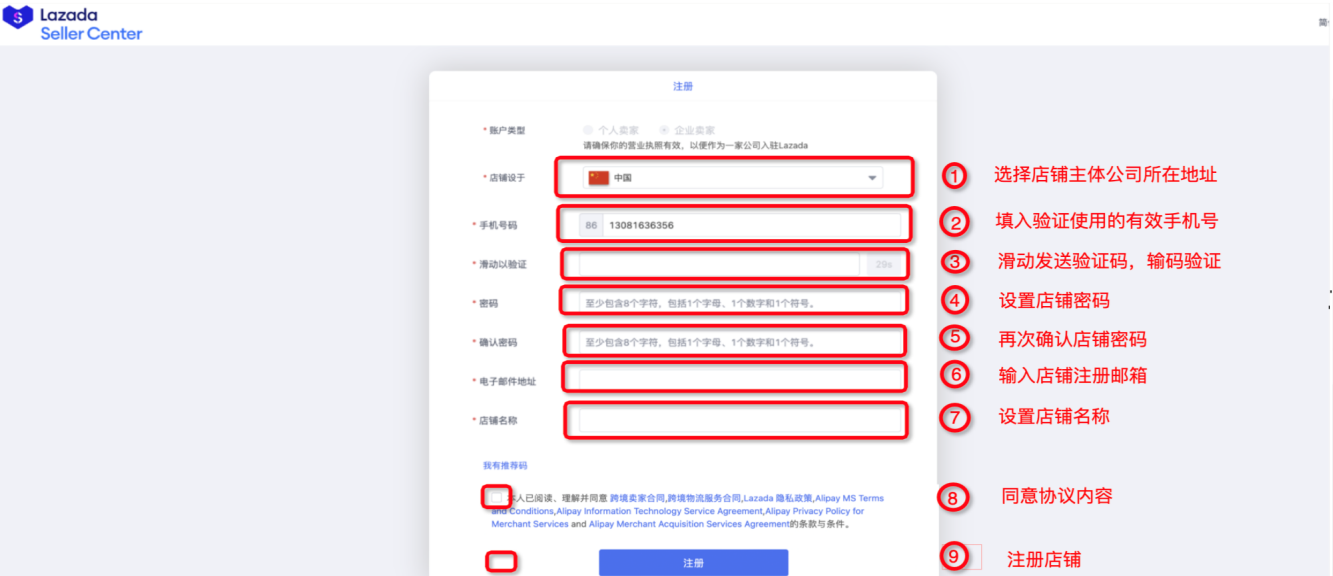Tick the agreement terms checkbox
1333x576 pixels.
497,497
